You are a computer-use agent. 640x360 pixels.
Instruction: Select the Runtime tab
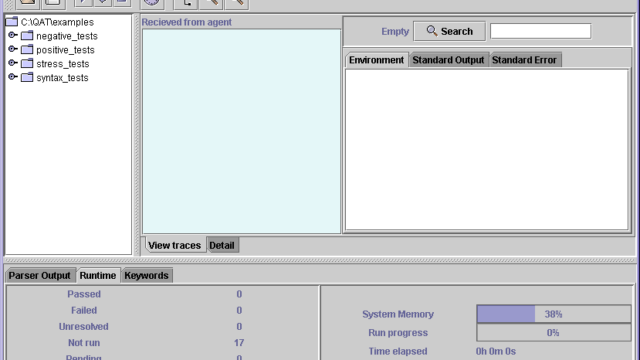pos(98,276)
